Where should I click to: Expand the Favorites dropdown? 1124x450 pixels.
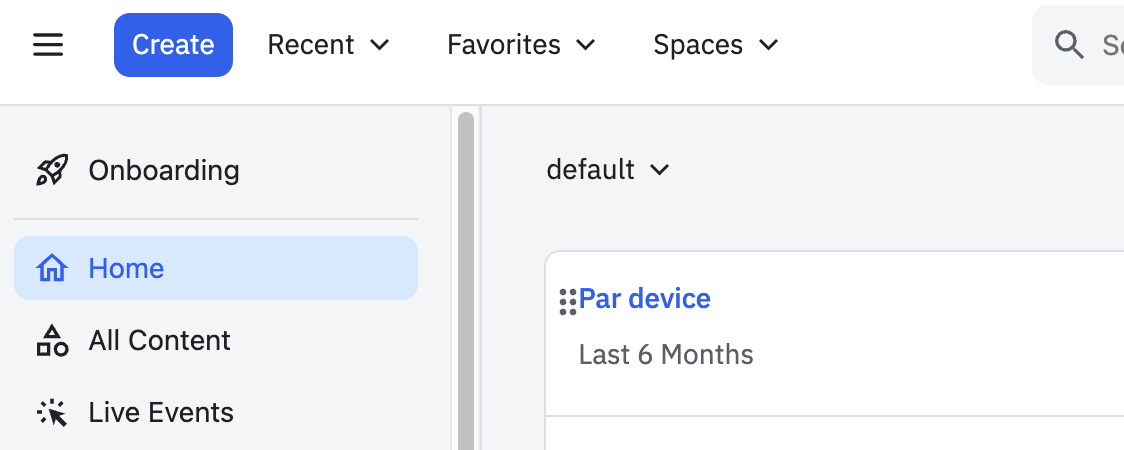tap(521, 45)
